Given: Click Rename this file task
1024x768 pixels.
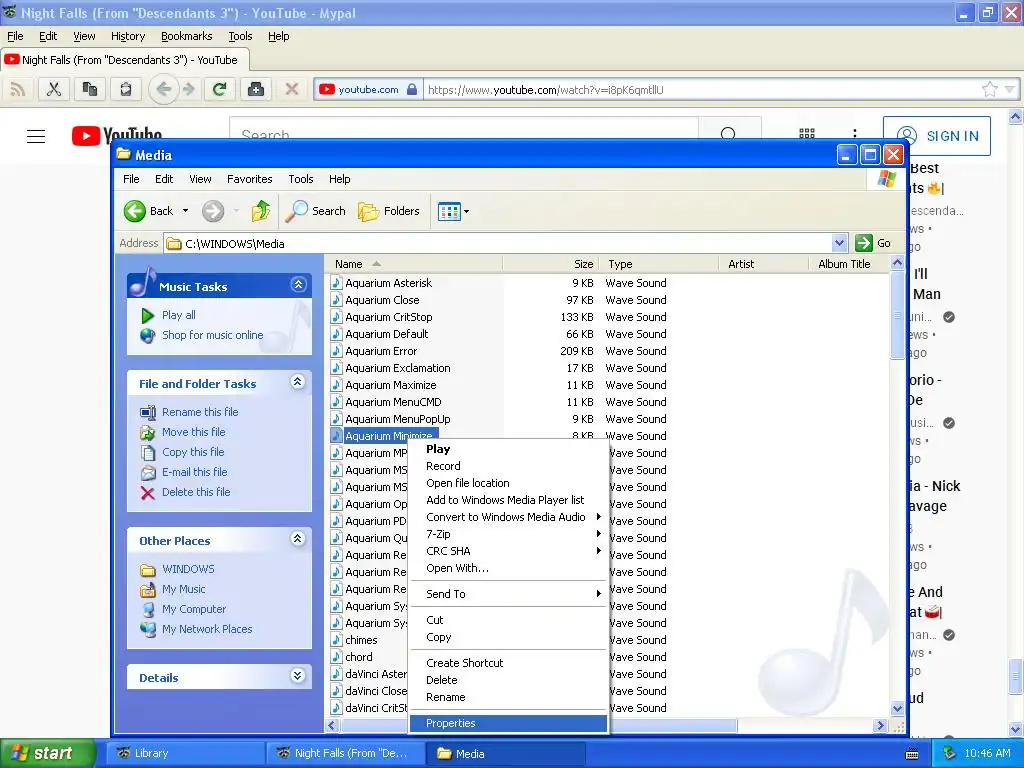Looking at the screenshot, I should (200, 412).
